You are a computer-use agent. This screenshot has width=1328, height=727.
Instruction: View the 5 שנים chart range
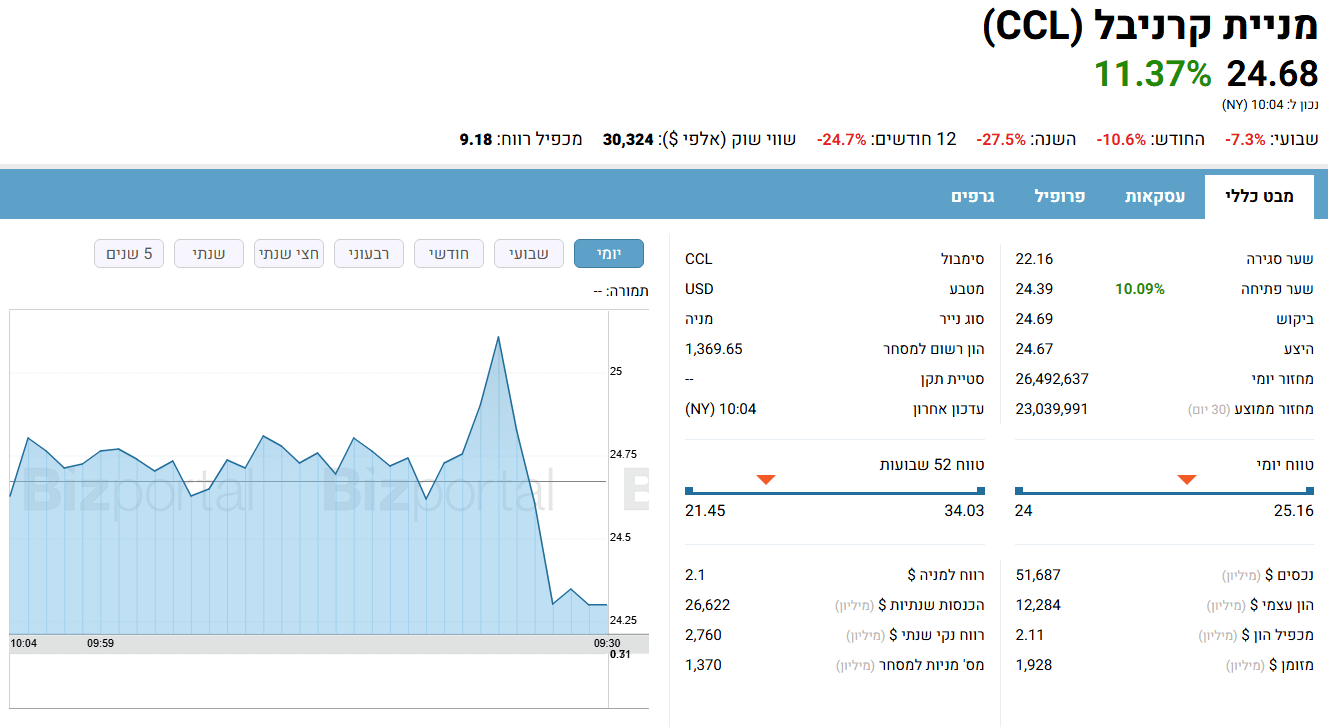(x=129, y=254)
